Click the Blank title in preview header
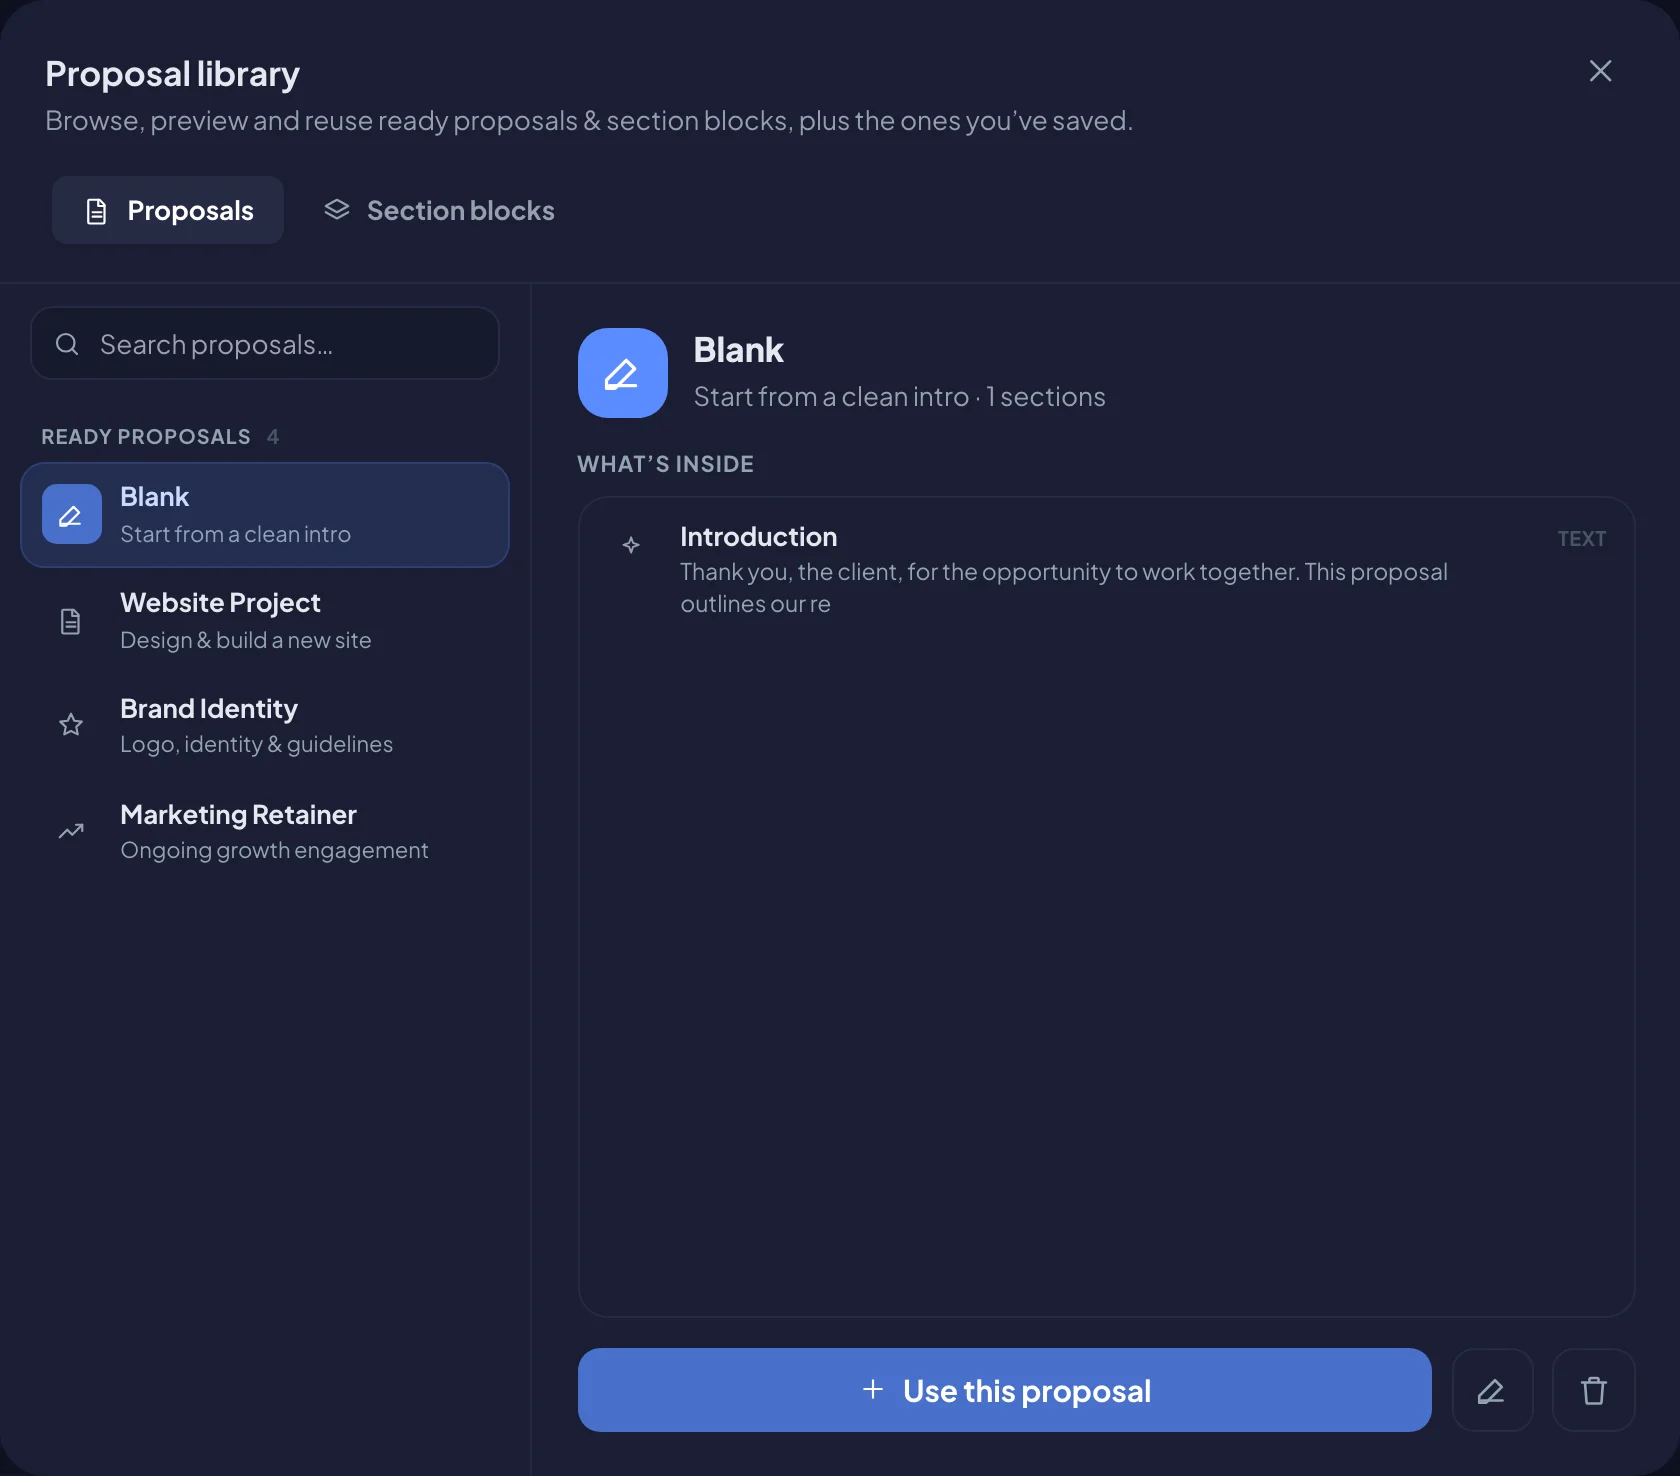Image resolution: width=1680 pixels, height=1476 pixels. pyautogui.click(x=738, y=350)
